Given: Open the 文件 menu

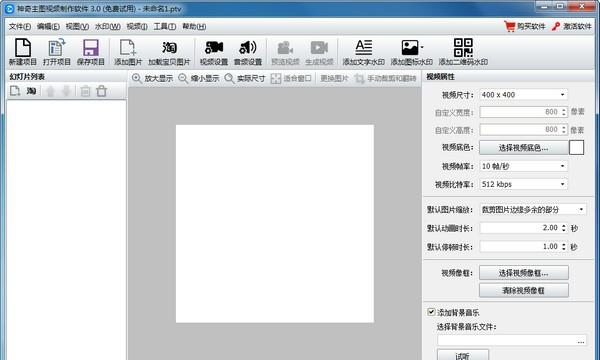Looking at the screenshot, I should pos(20,26).
